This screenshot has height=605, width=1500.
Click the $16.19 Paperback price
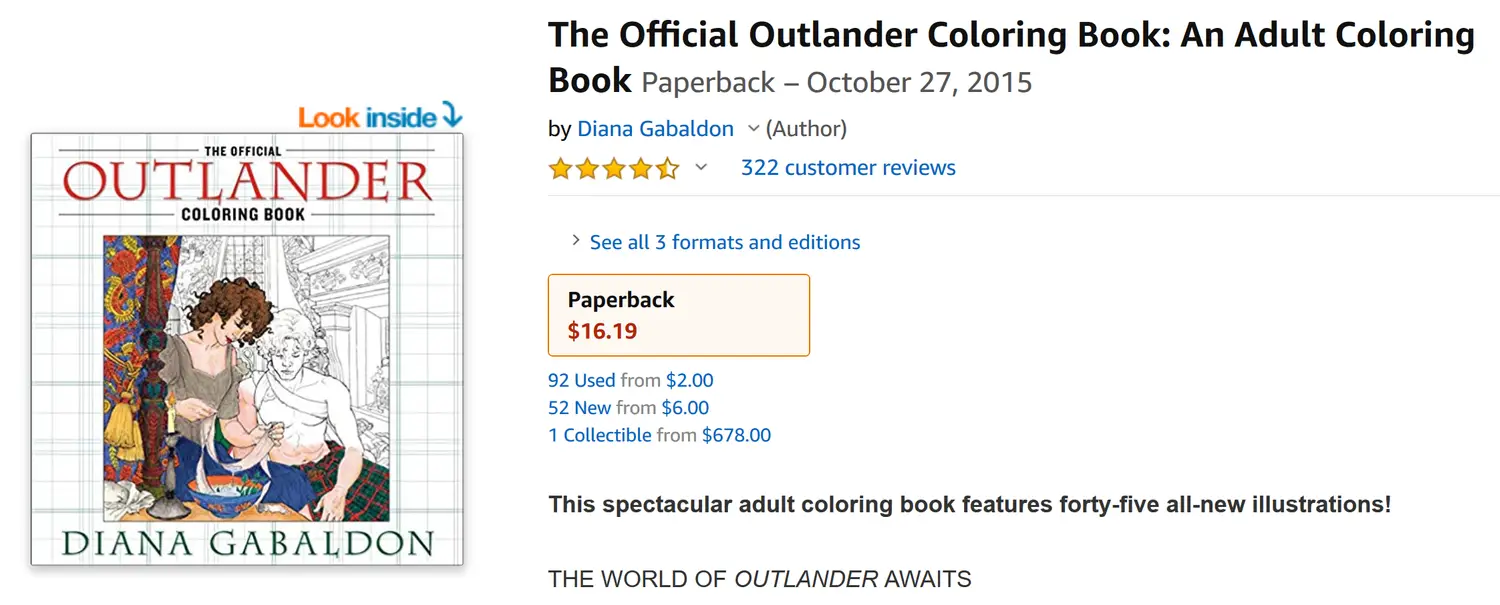coord(602,331)
